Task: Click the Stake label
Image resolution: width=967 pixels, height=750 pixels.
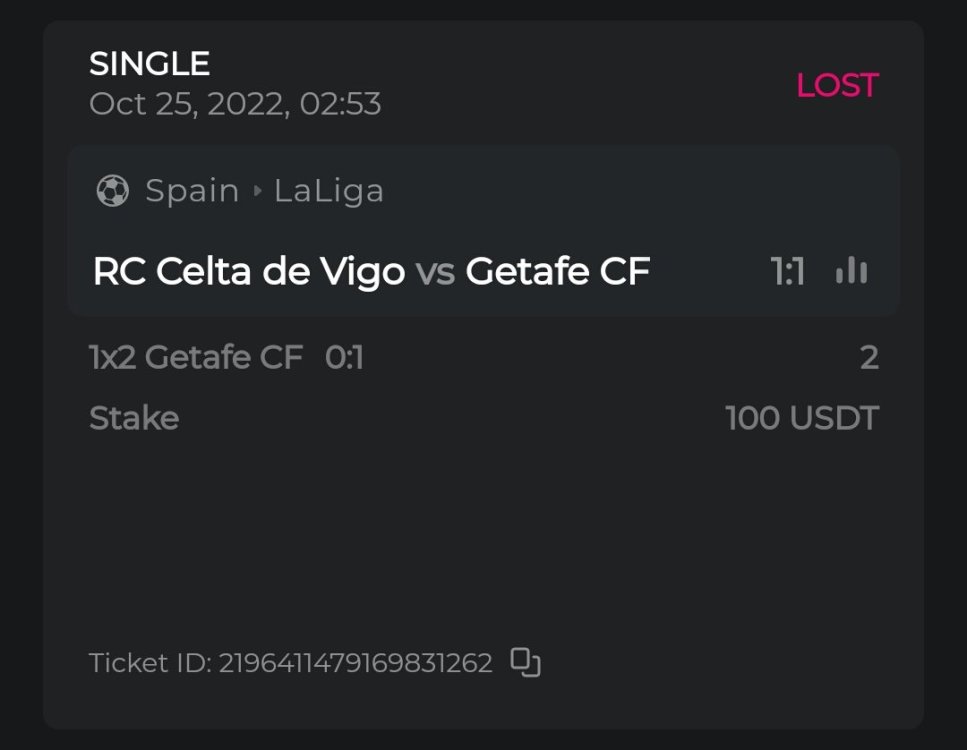Action: tap(134, 418)
